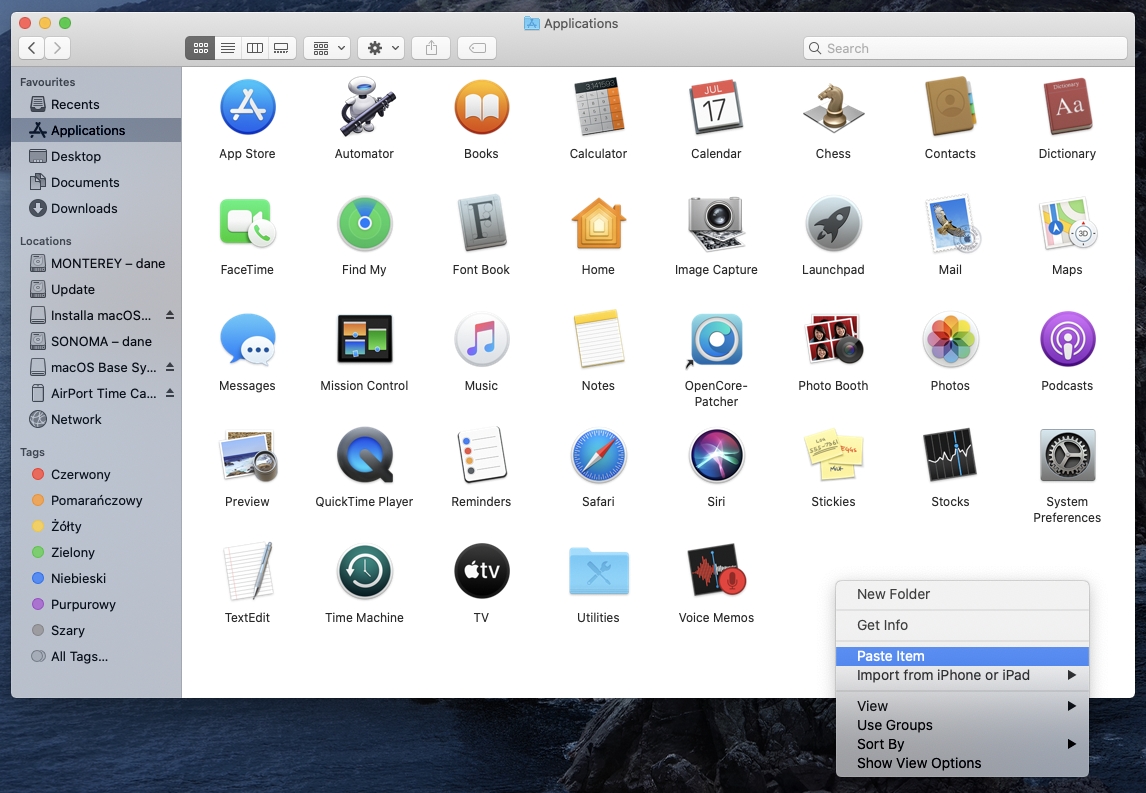Image resolution: width=1146 pixels, height=793 pixels.
Task: Select the Find My app icon
Action: 365,223
